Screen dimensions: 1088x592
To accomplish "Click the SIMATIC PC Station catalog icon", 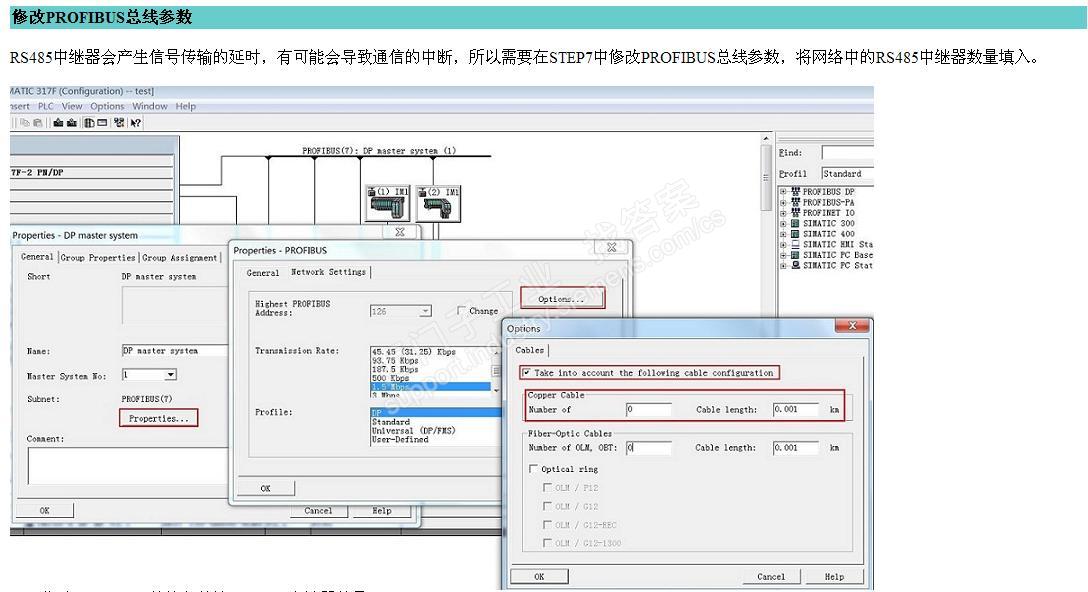I will [x=795, y=265].
